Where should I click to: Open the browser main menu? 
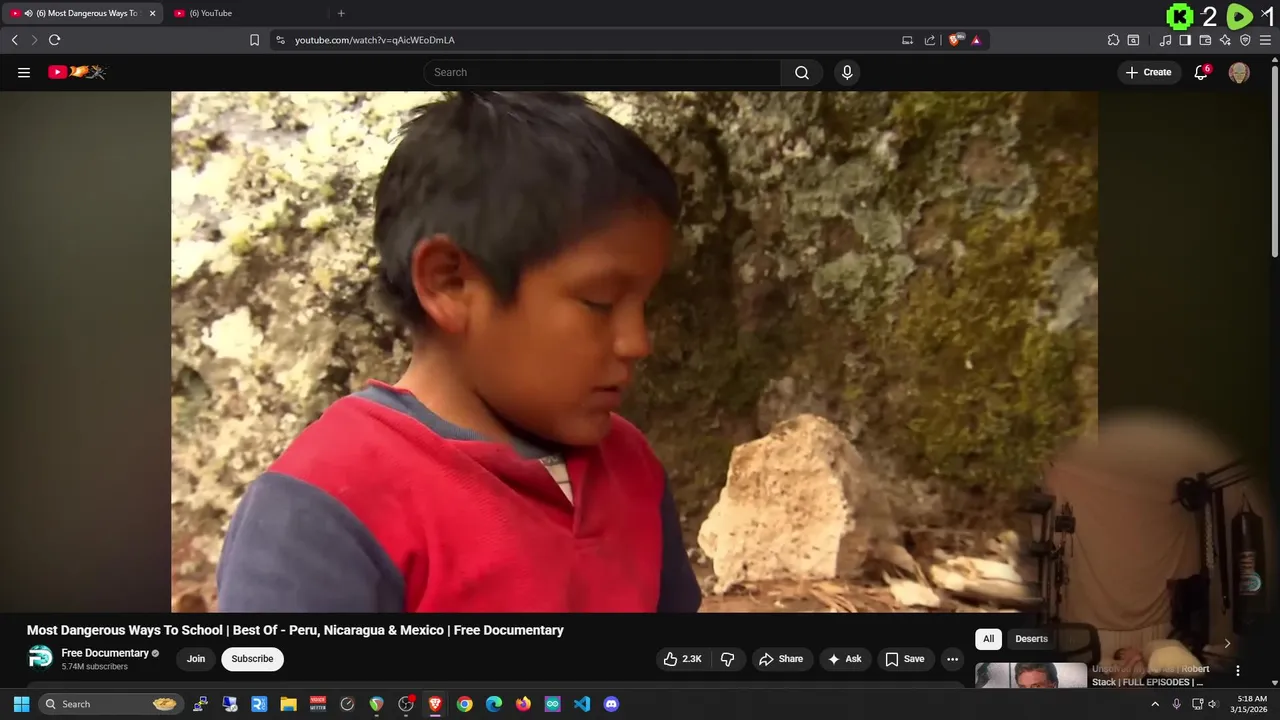tap(1265, 40)
